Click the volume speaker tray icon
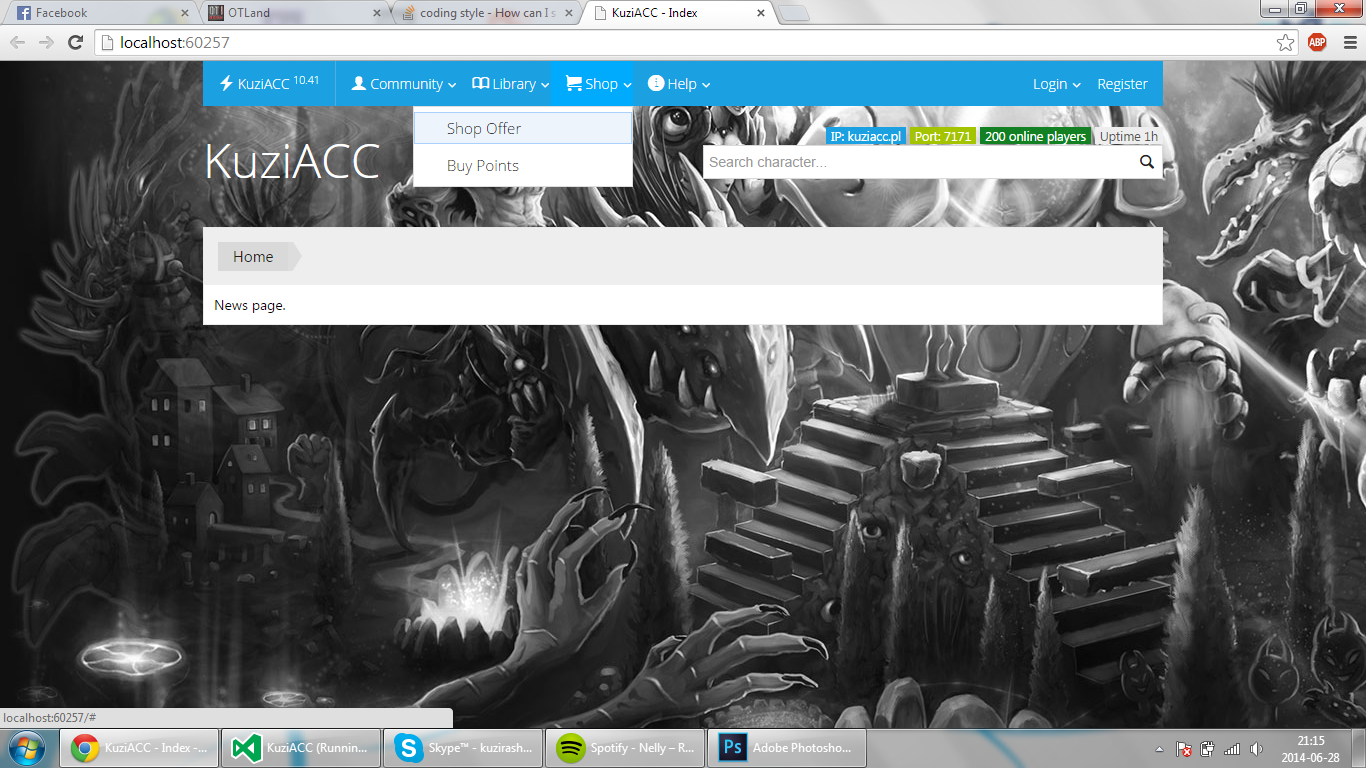The height and width of the screenshot is (768, 1366). point(1256,748)
